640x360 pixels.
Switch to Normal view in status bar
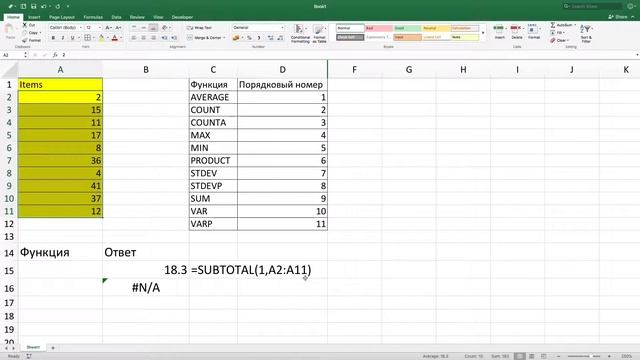click(520, 356)
